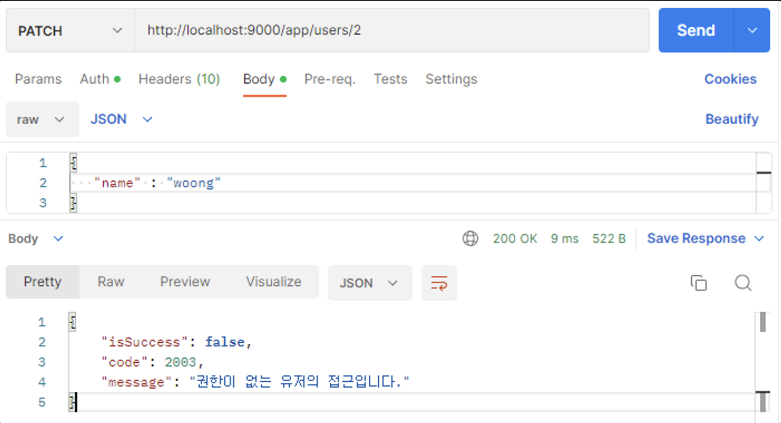The image size is (781, 423).
Task: Switch to the Params tab
Action: pos(38,79)
